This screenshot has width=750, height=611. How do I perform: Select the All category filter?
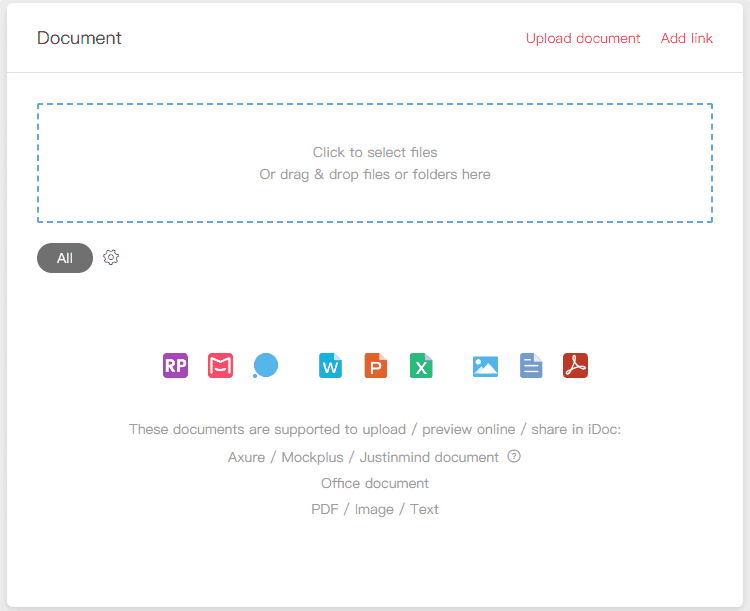pyautogui.click(x=65, y=258)
